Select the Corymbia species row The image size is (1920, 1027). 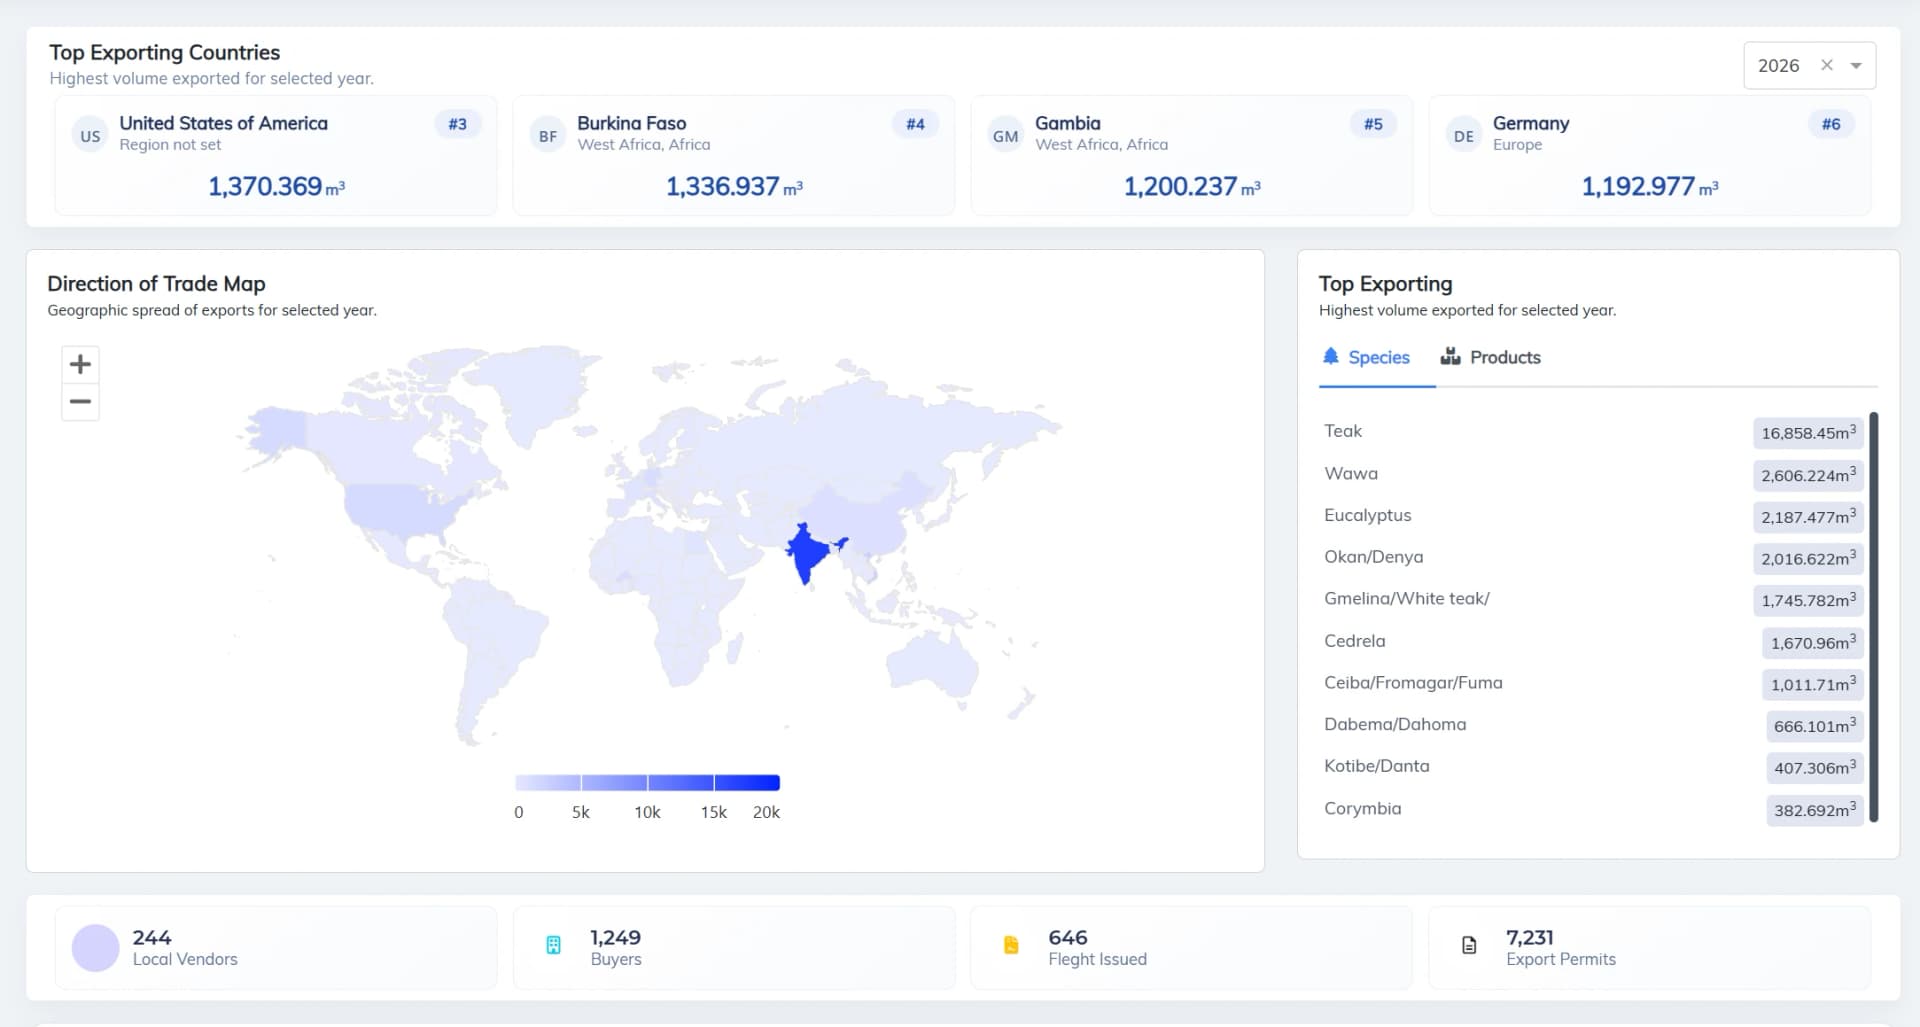(x=1592, y=809)
